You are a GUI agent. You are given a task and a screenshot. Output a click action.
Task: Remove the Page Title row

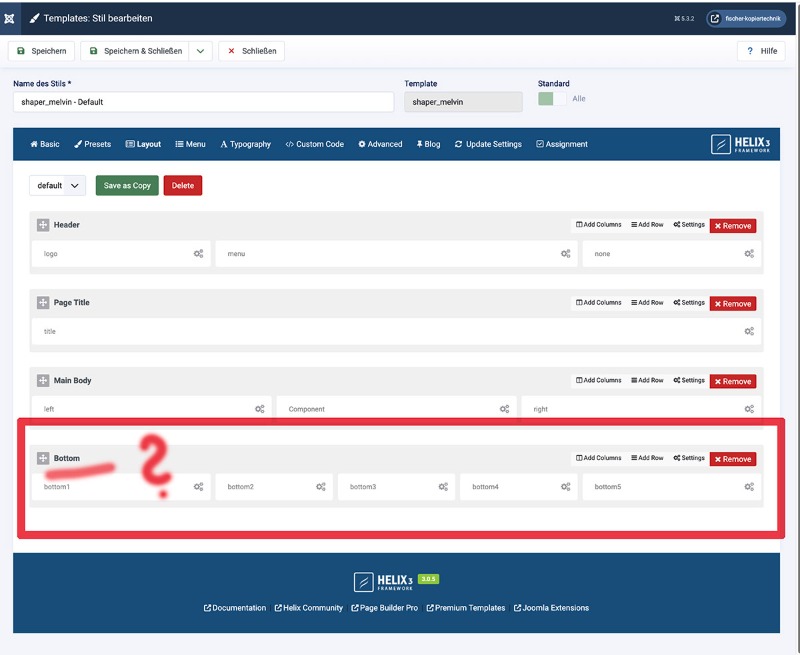733,304
